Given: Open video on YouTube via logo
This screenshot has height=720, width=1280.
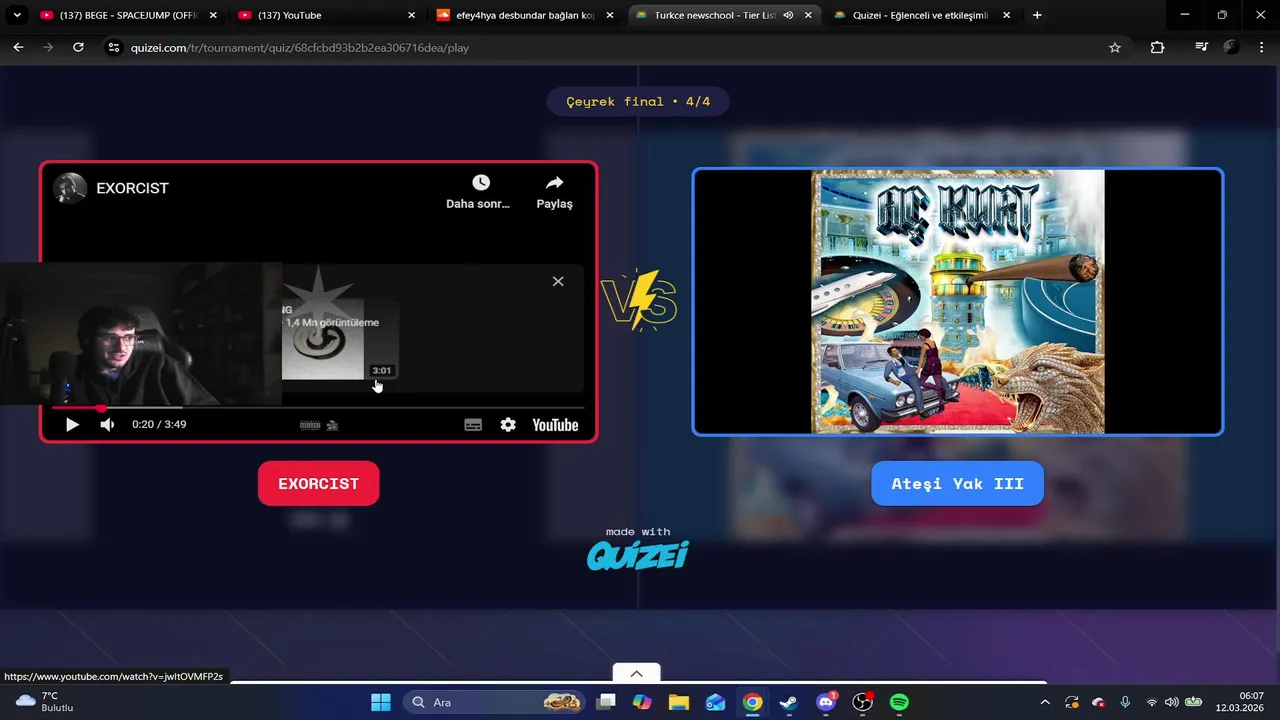Looking at the screenshot, I should (555, 425).
